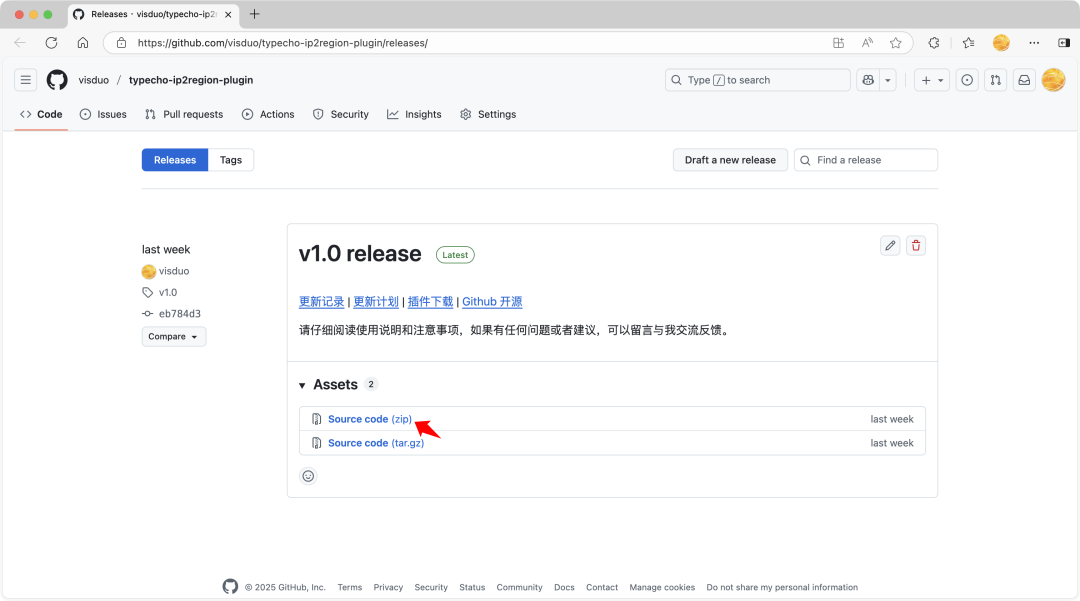Open visduo author link in release sidebar
The width and height of the screenshot is (1080, 601).
pyautogui.click(x=174, y=271)
